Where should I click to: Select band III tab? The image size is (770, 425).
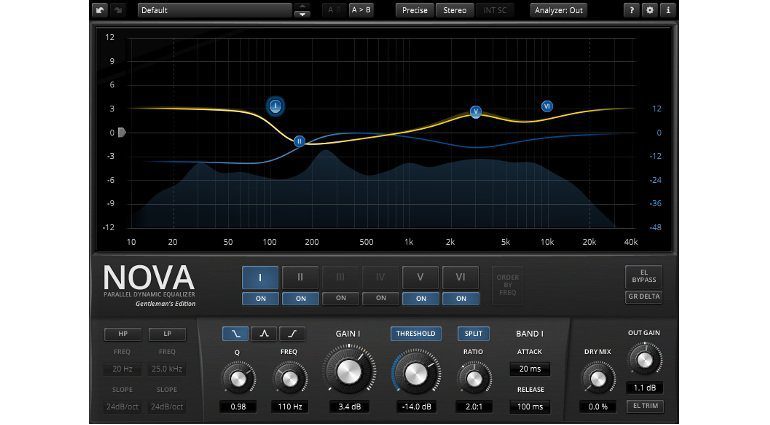(340, 278)
